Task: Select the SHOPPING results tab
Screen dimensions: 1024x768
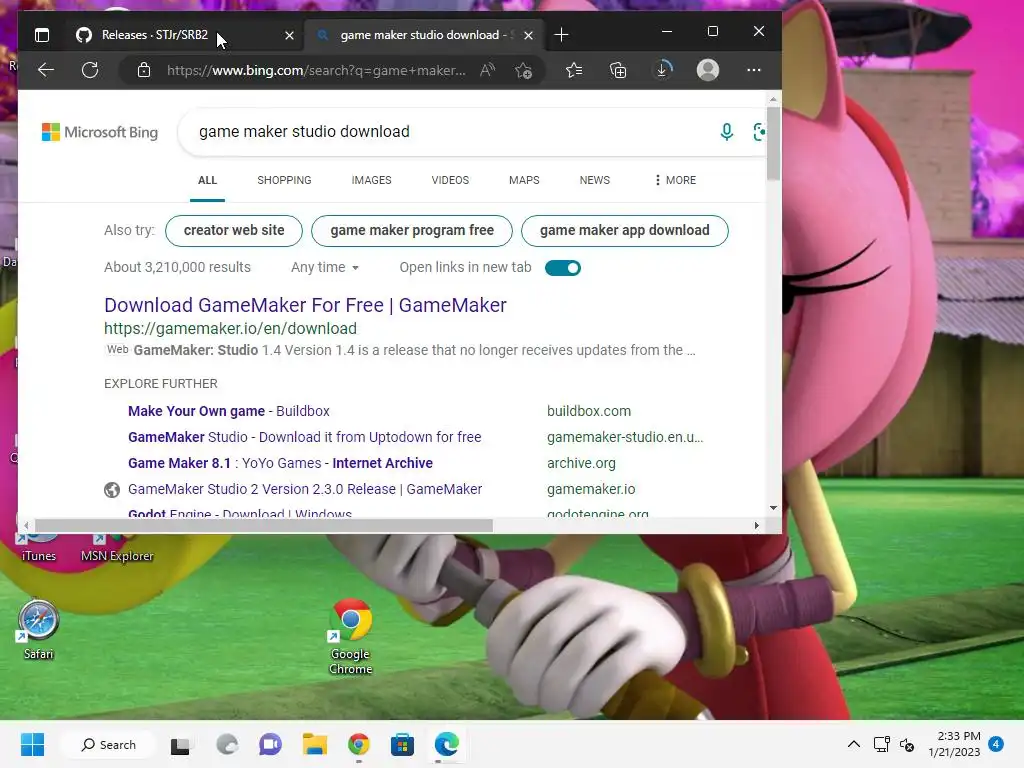Action: 284,180
